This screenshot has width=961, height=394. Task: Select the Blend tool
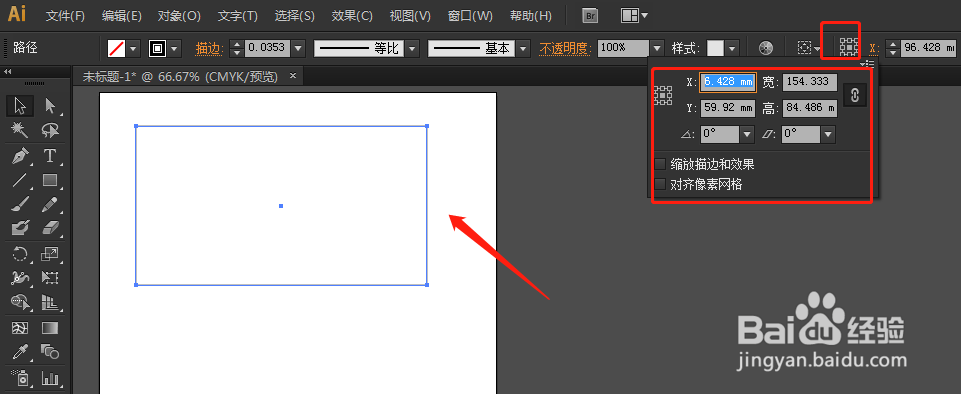click(x=50, y=352)
